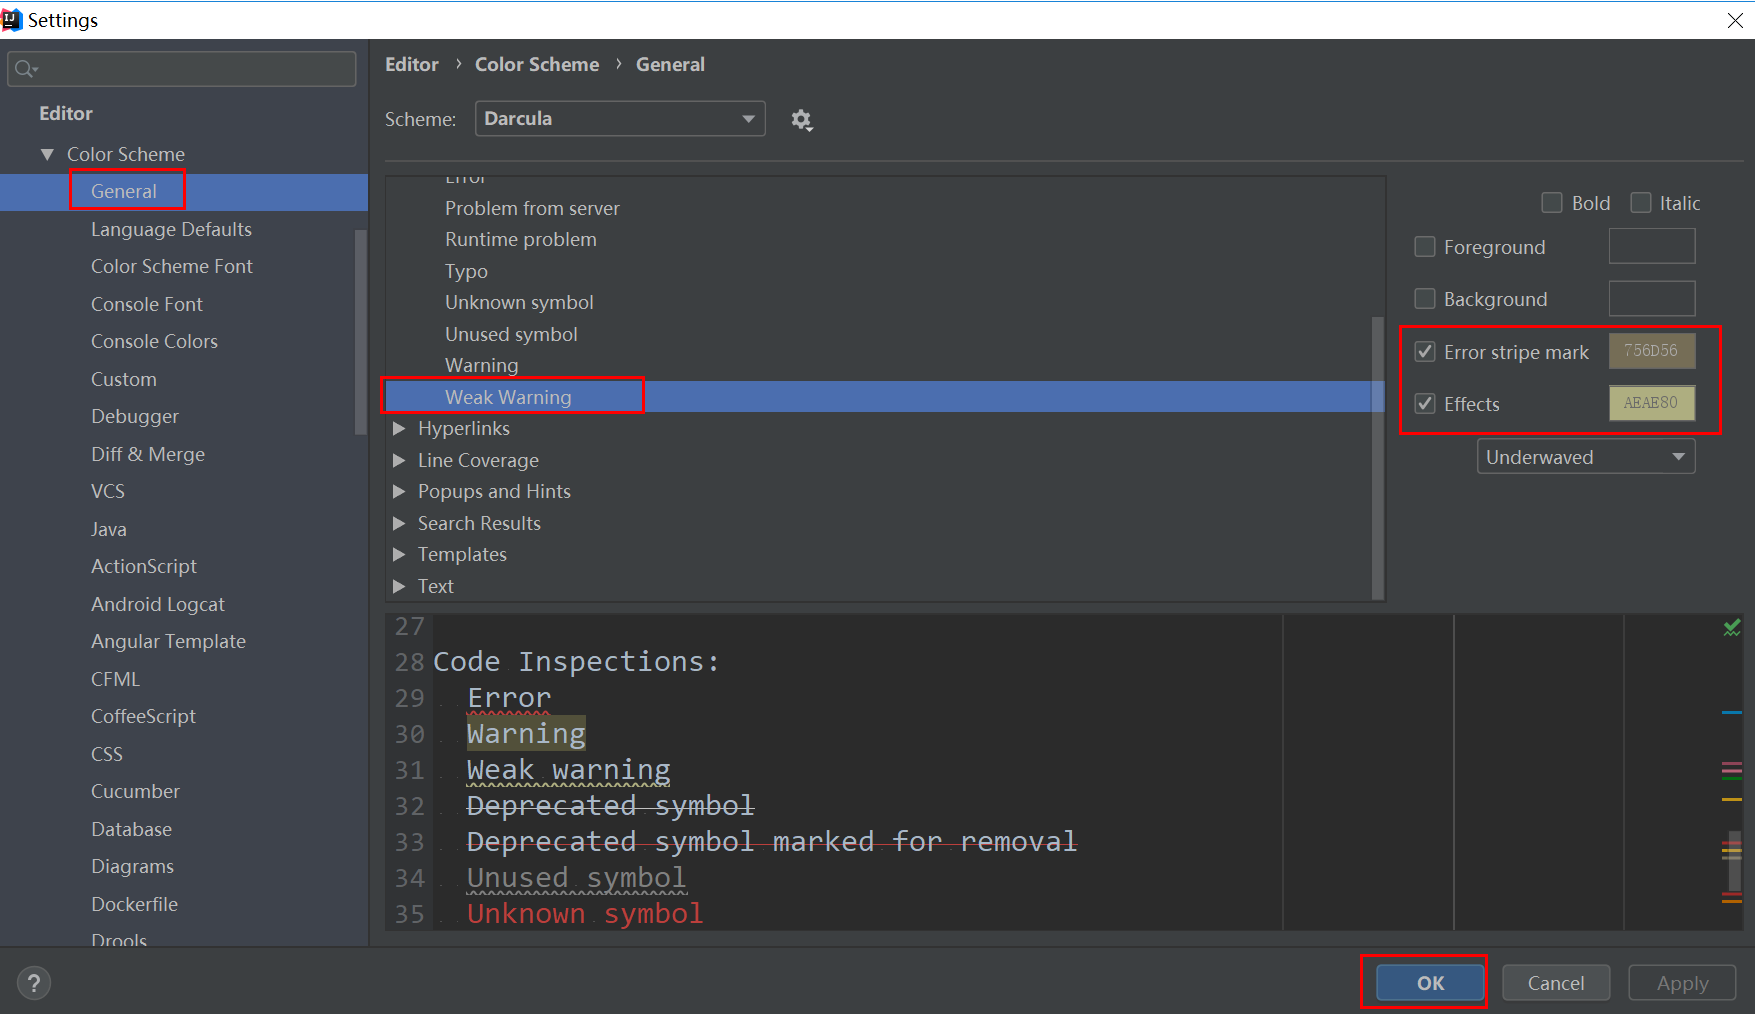Image resolution: width=1755 pixels, height=1014 pixels.
Task: Expand the Text group
Action: (399, 586)
